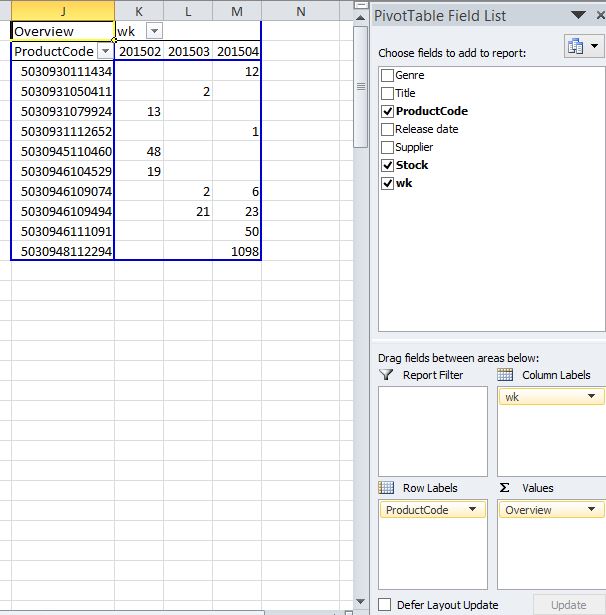Select the cell with value 13
The width and height of the screenshot is (606, 615).
click(139, 111)
